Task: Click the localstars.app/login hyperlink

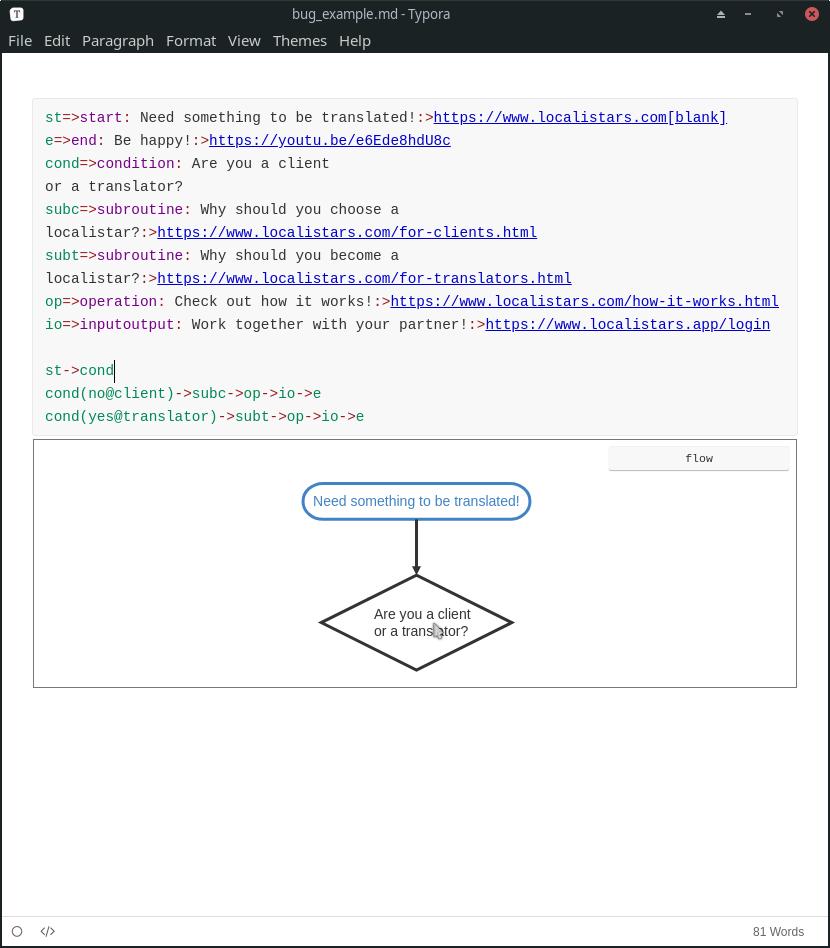Action: [627, 324]
